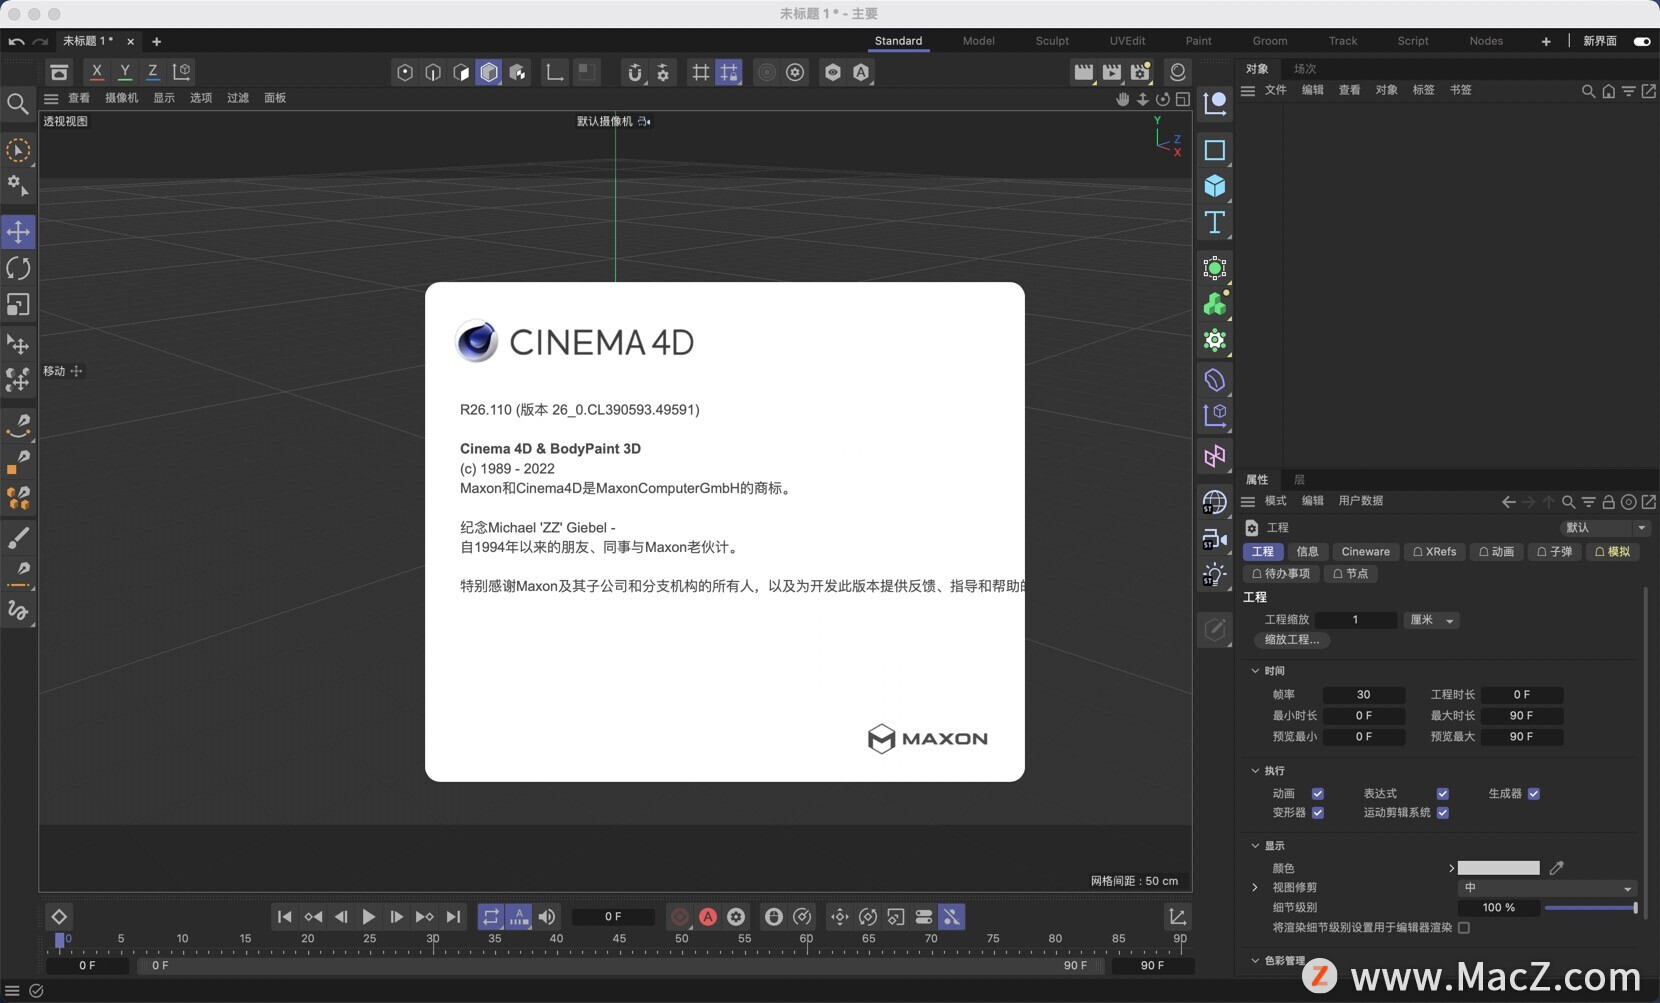
Task: Collapse the 色彩管理 section
Action: point(1256,961)
